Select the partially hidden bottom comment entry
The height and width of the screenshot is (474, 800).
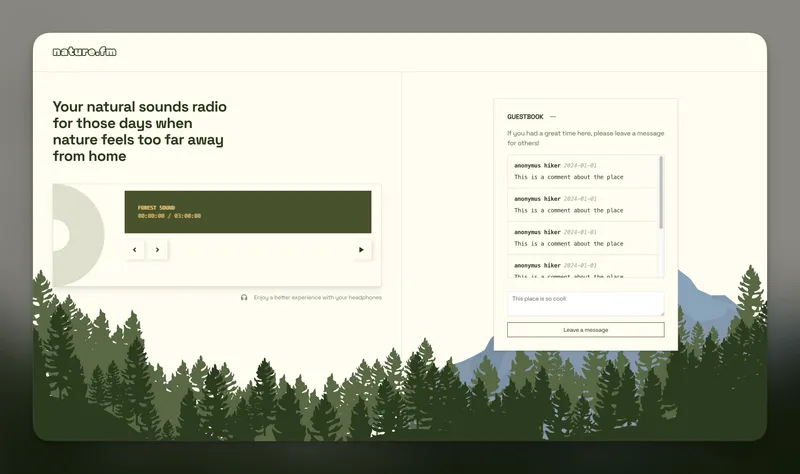[583, 267]
